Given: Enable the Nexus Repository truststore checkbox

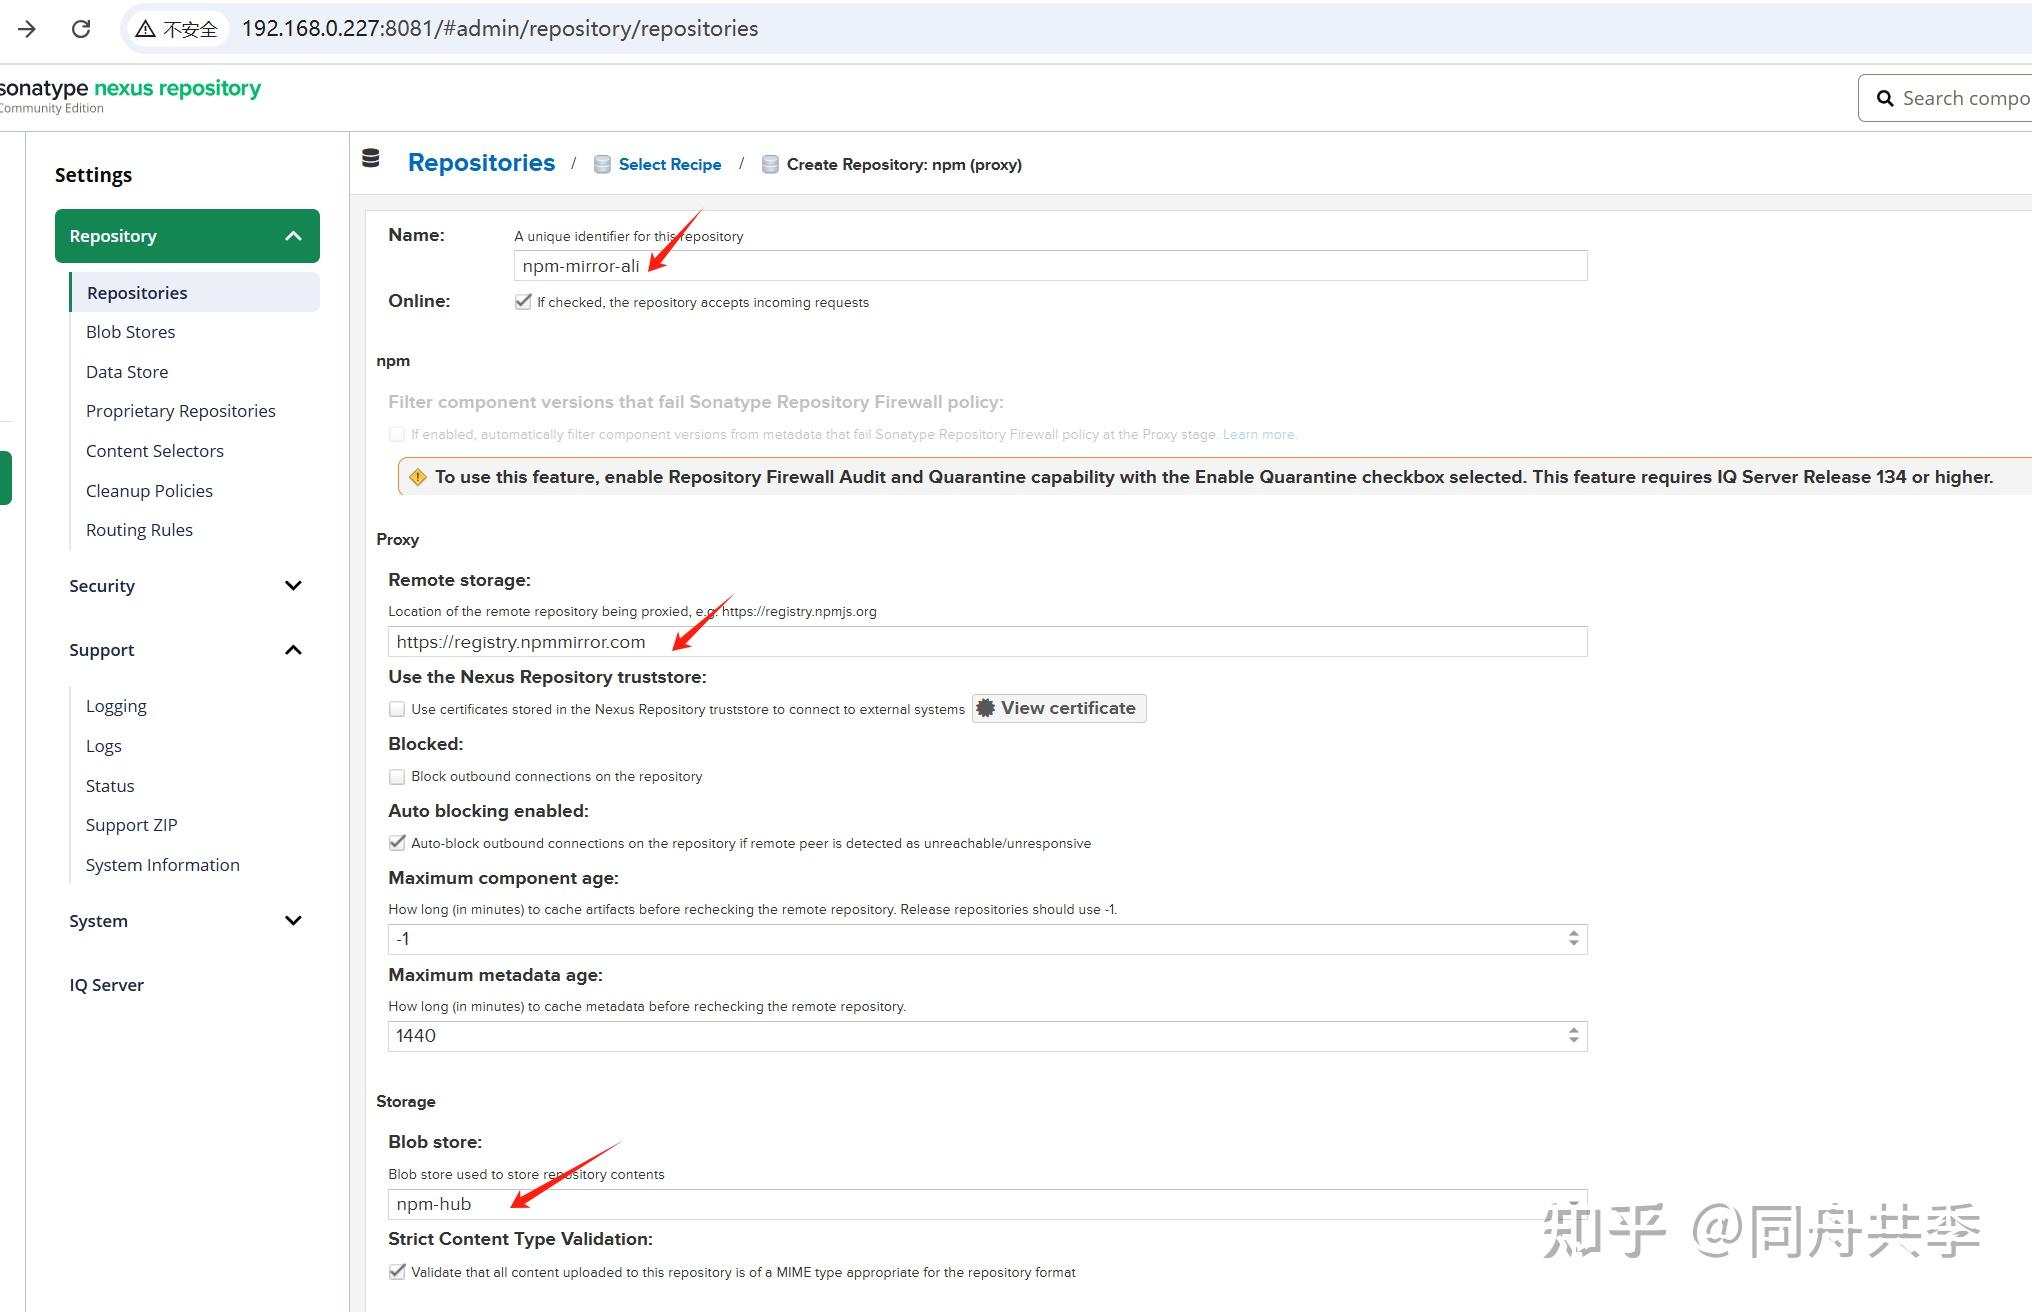Looking at the screenshot, I should click(x=397, y=709).
